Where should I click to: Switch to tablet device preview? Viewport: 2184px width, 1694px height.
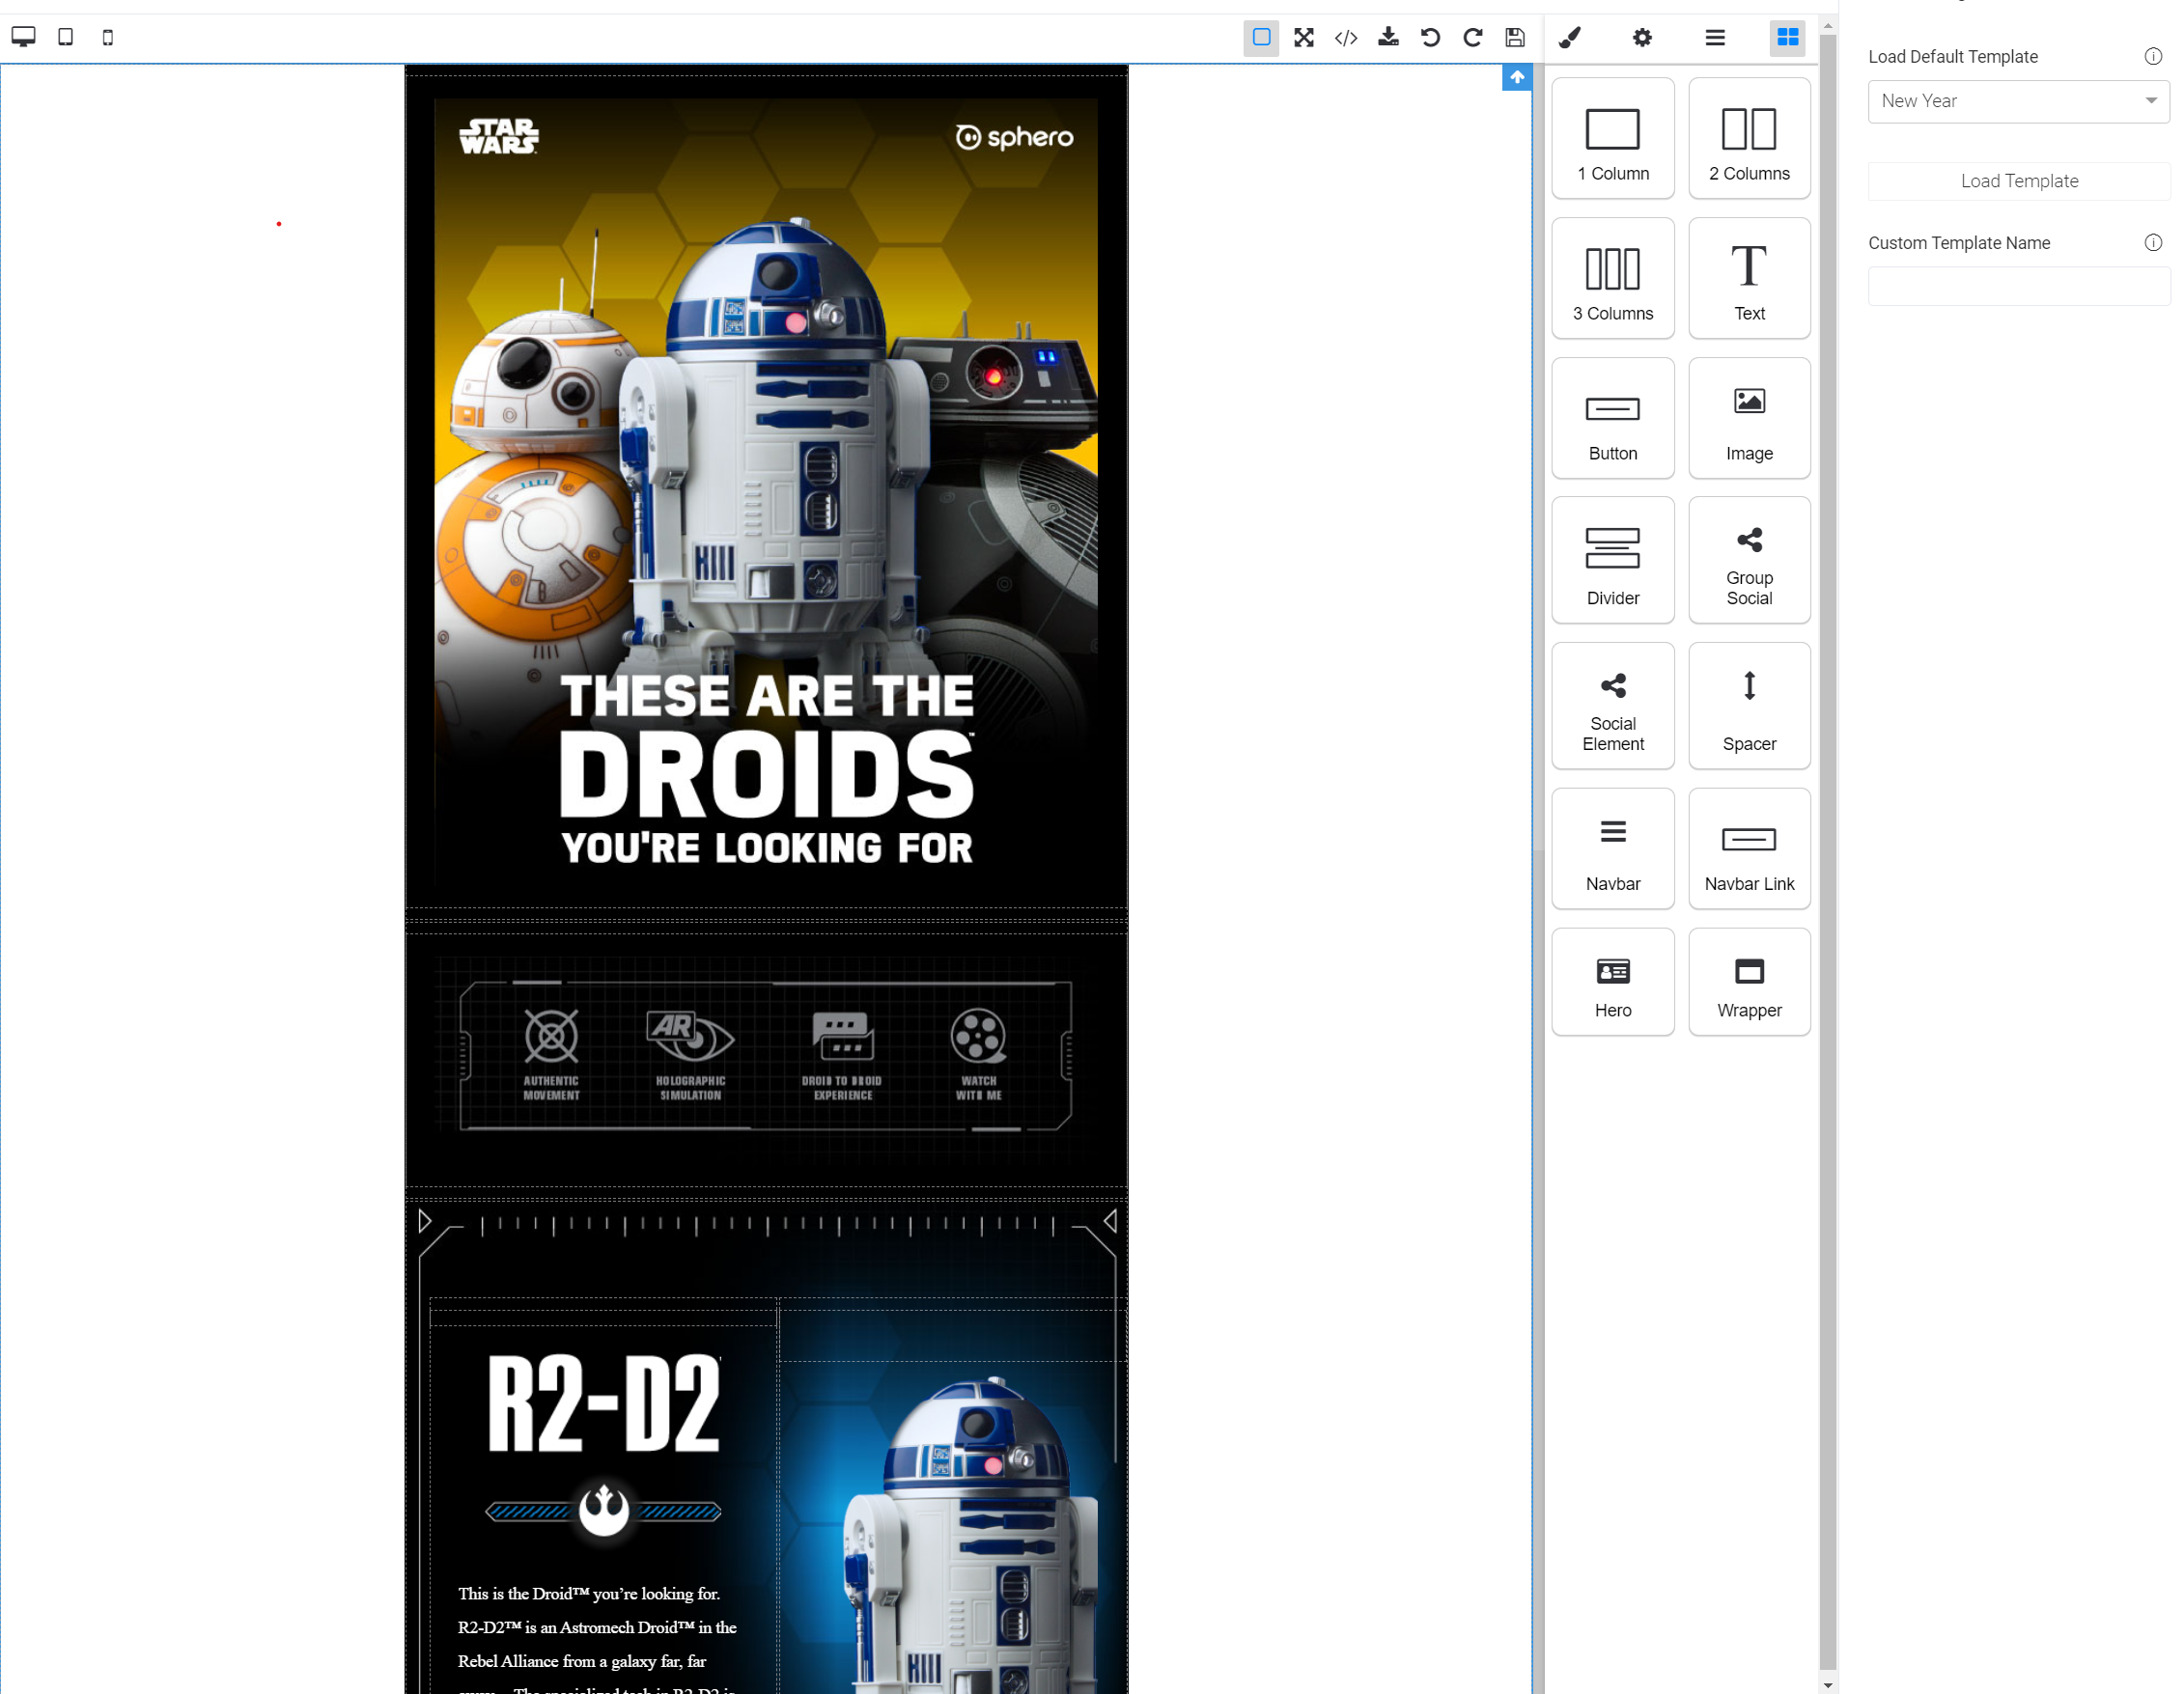[66, 37]
